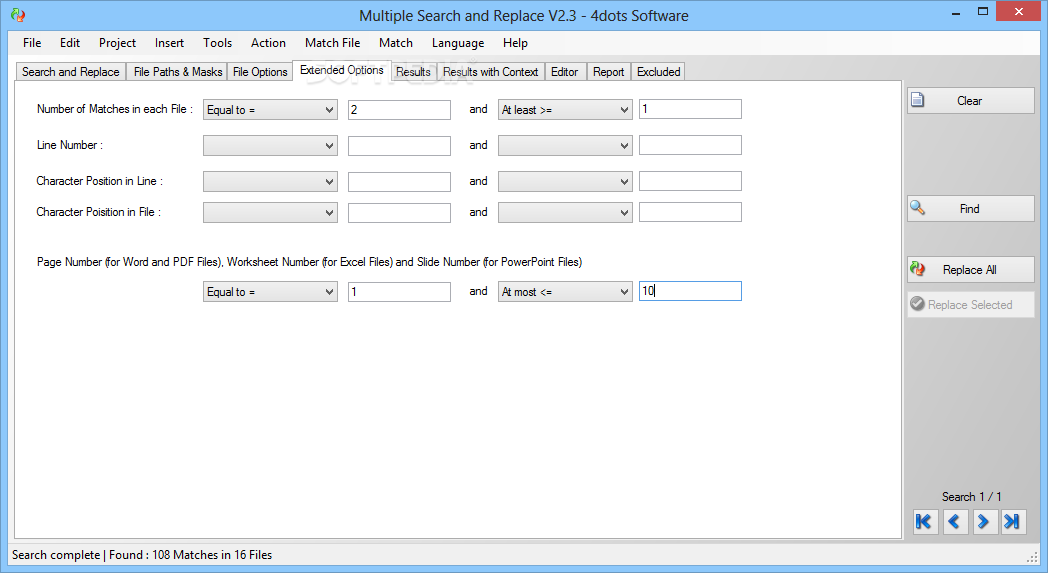Click first Character Position in Line field
This screenshot has width=1048, height=573.
click(399, 181)
